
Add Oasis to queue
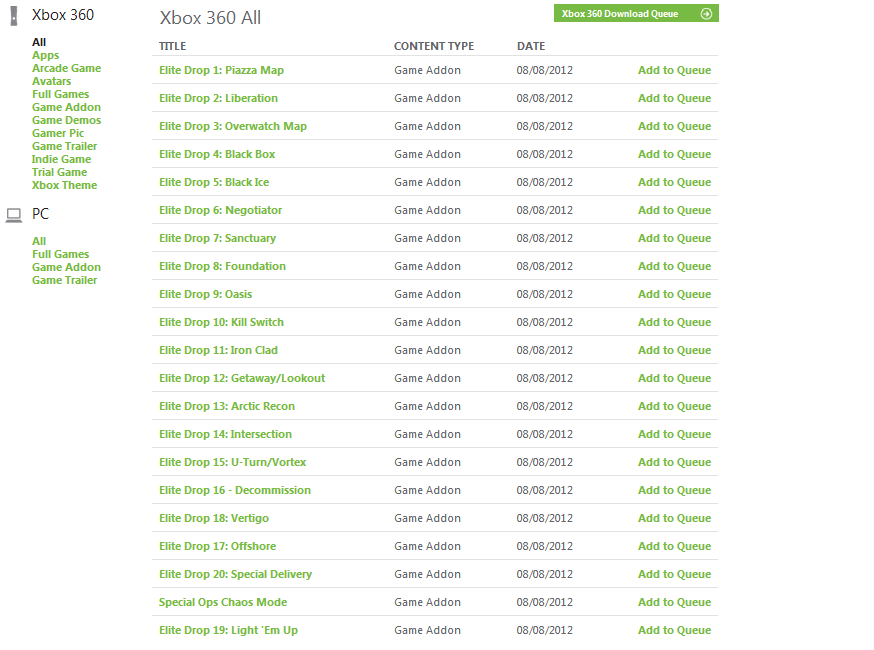[x=674, y=294]
